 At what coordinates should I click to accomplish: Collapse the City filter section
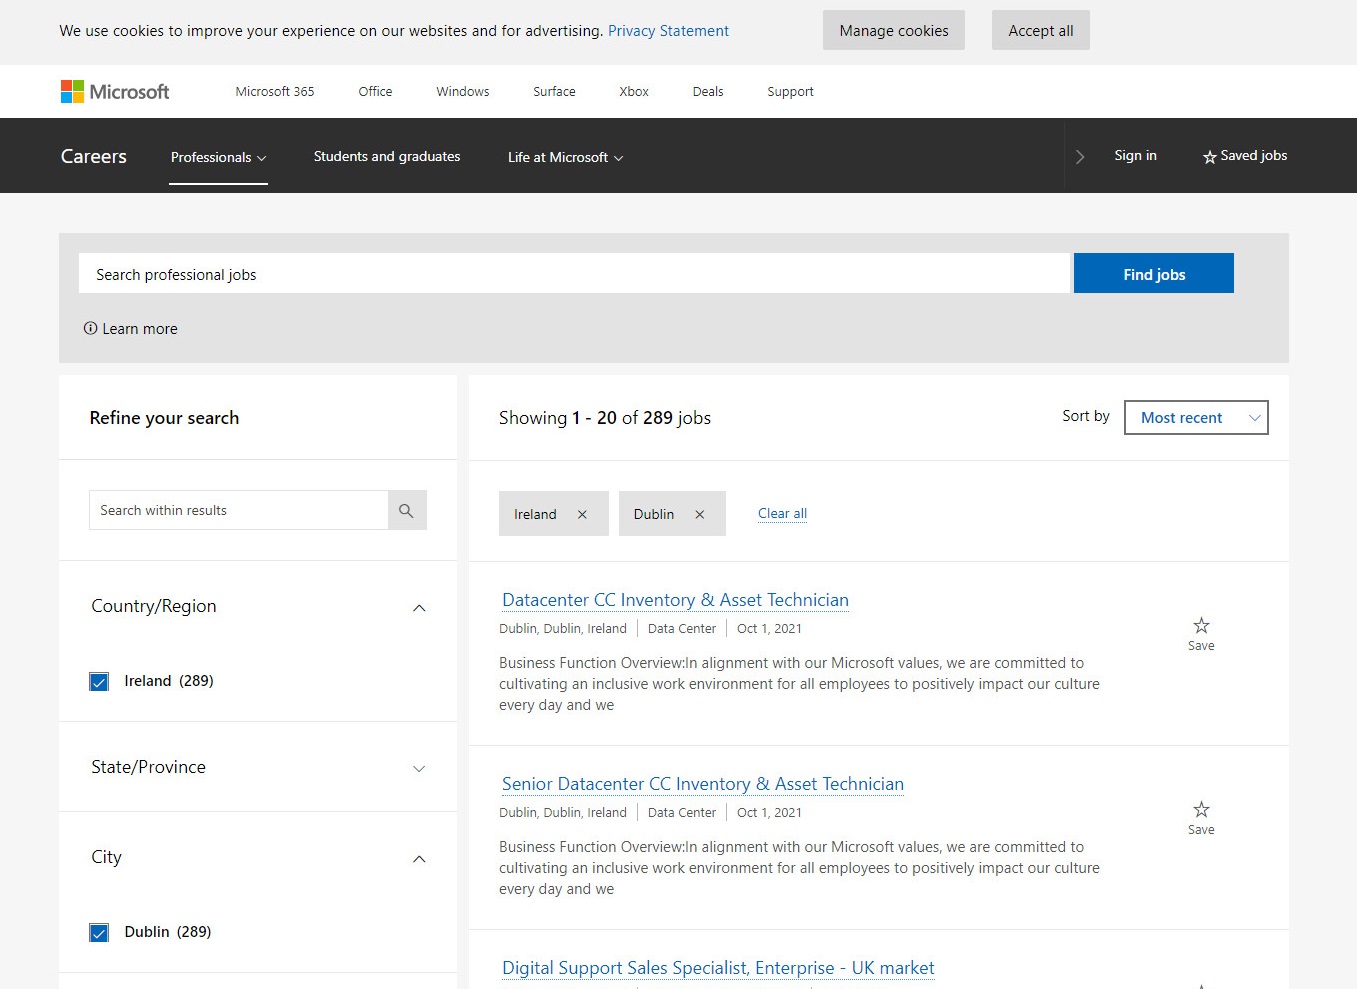[419, 859]
